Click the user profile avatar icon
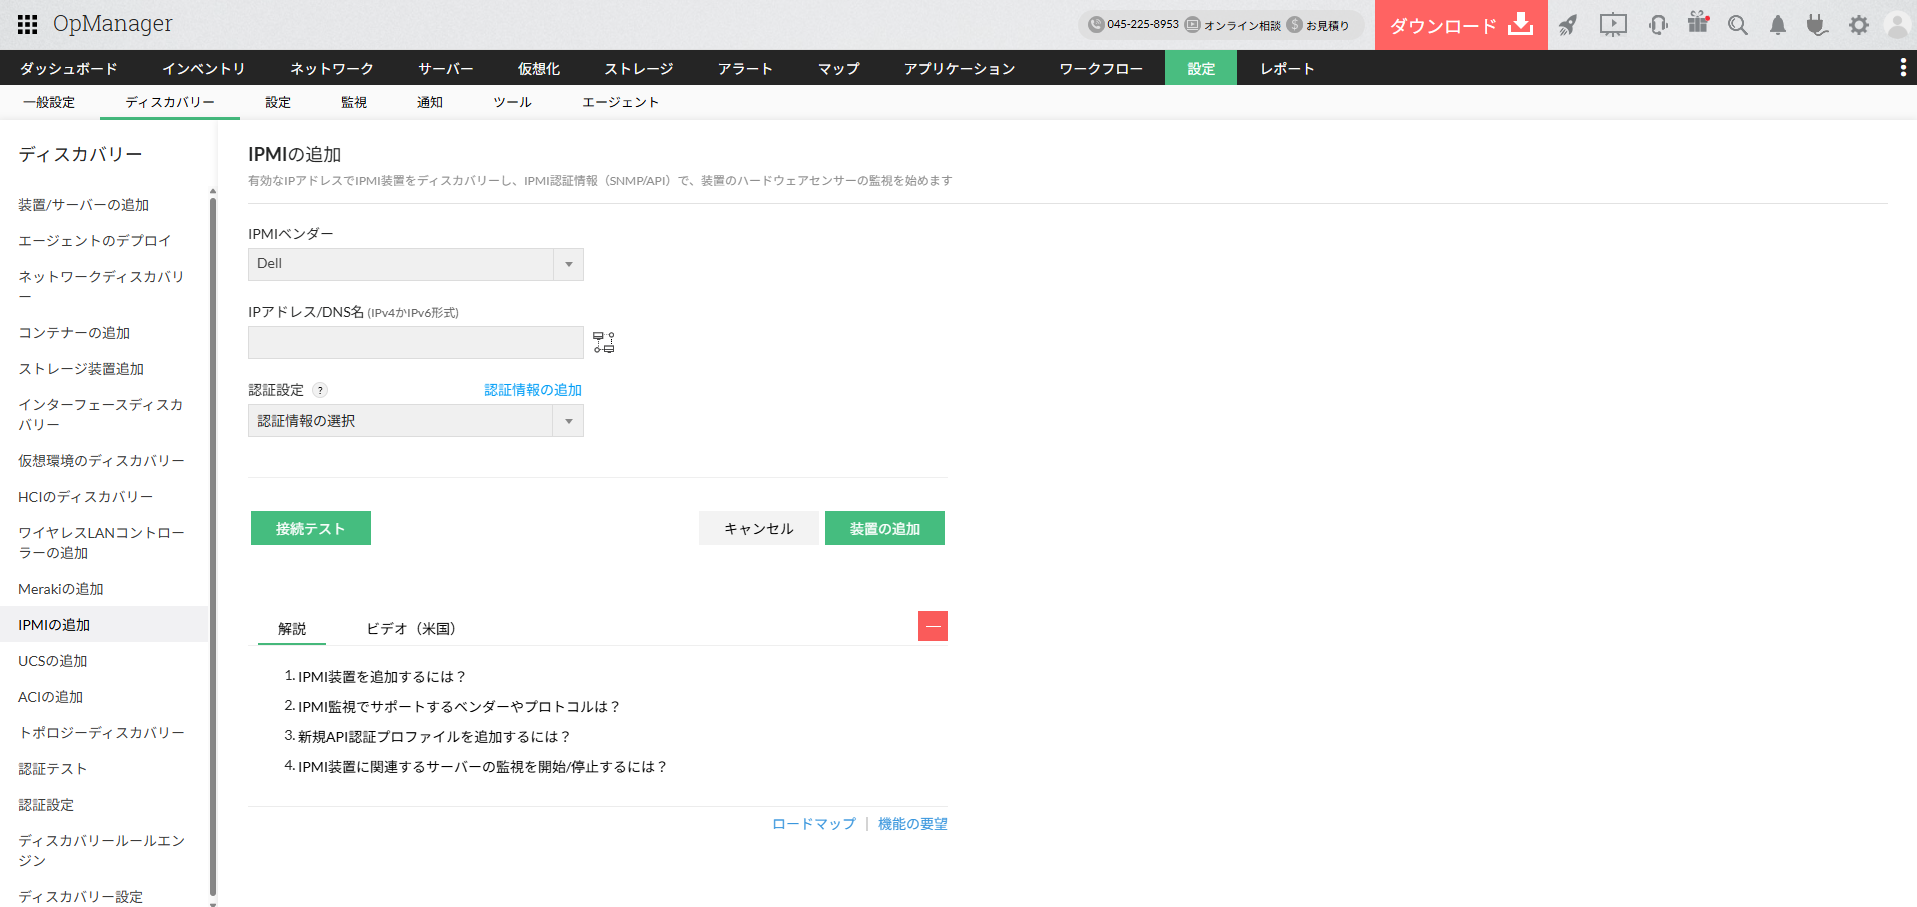This screenshot has height=907, width=1917. 1897,24
